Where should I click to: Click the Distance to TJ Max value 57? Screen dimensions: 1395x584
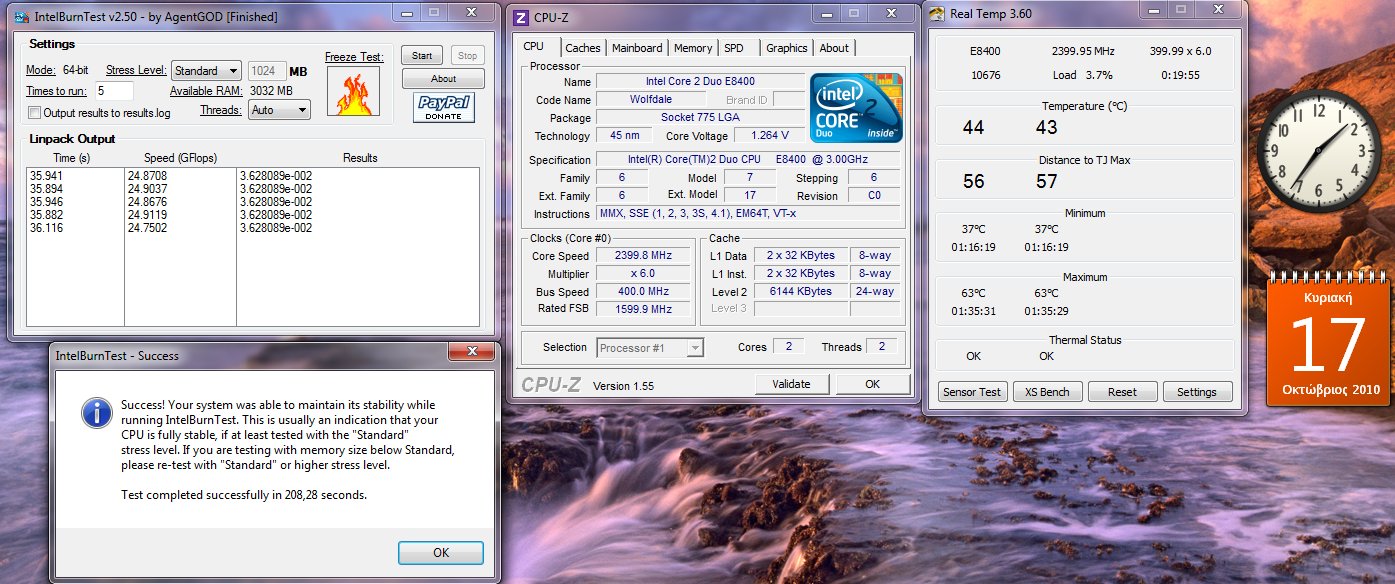1047,181
